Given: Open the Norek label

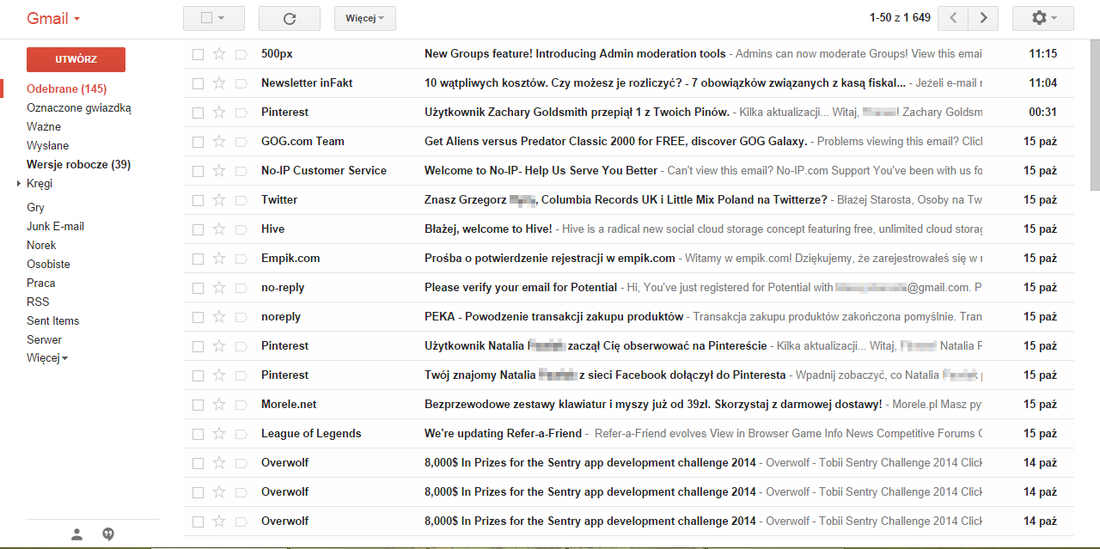Looking at the screenshot, I should 41,245.
